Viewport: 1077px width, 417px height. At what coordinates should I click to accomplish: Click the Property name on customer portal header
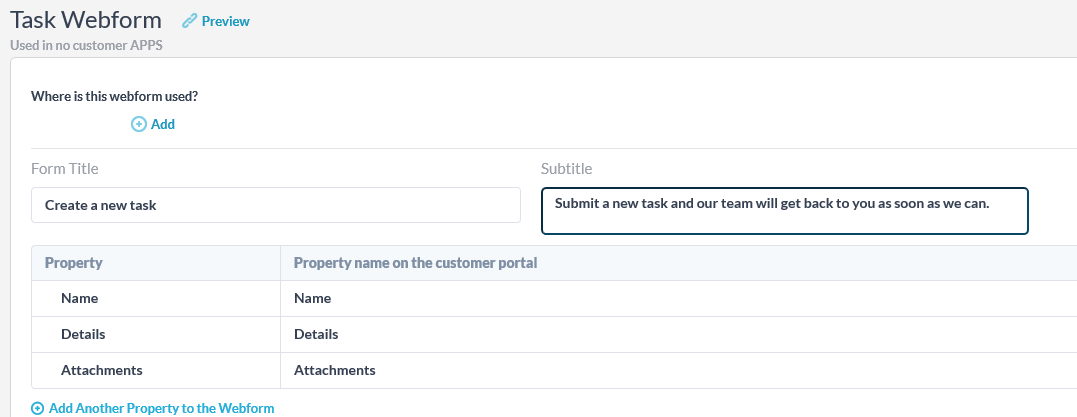(416, 262)
